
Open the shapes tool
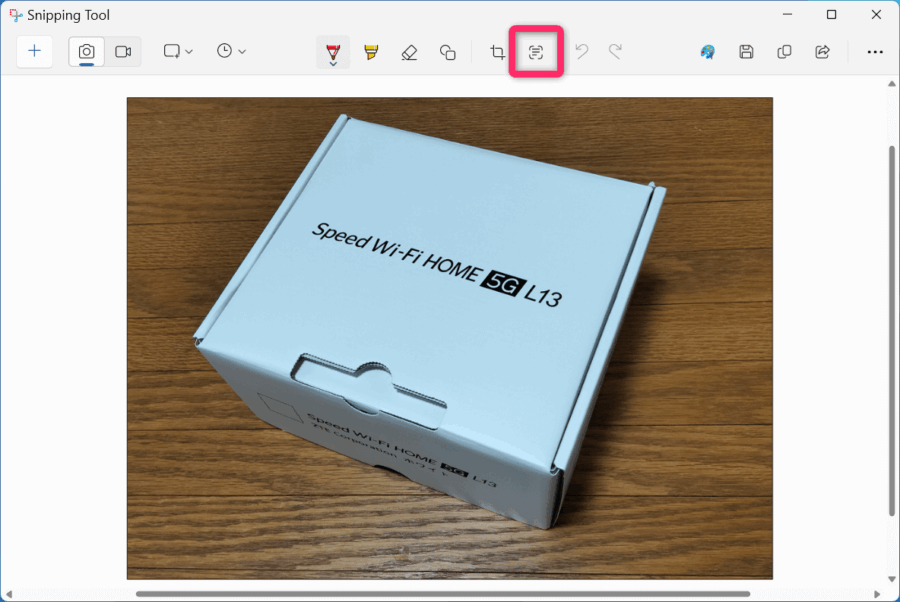[x=448, y=51]
